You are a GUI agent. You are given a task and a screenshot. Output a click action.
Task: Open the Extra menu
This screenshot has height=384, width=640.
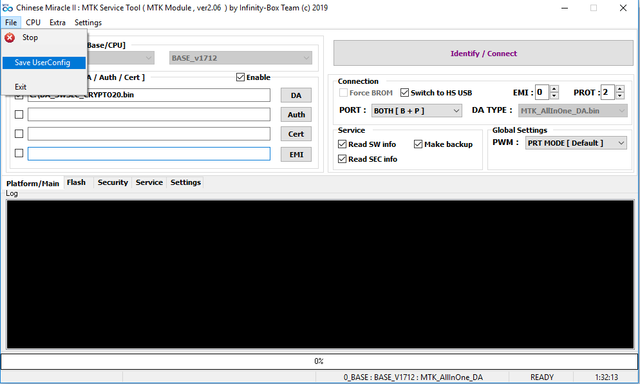58,22
